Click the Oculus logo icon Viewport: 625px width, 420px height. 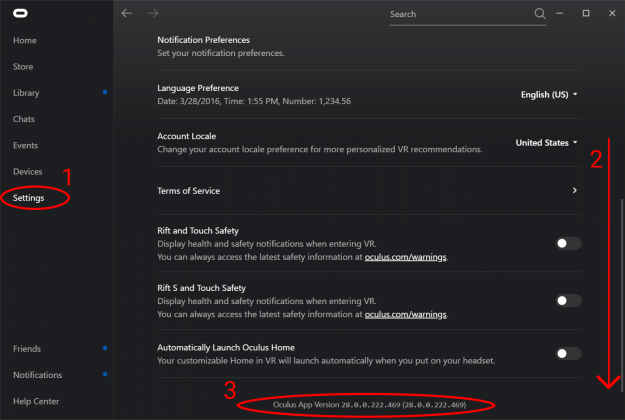coord(21,14)
